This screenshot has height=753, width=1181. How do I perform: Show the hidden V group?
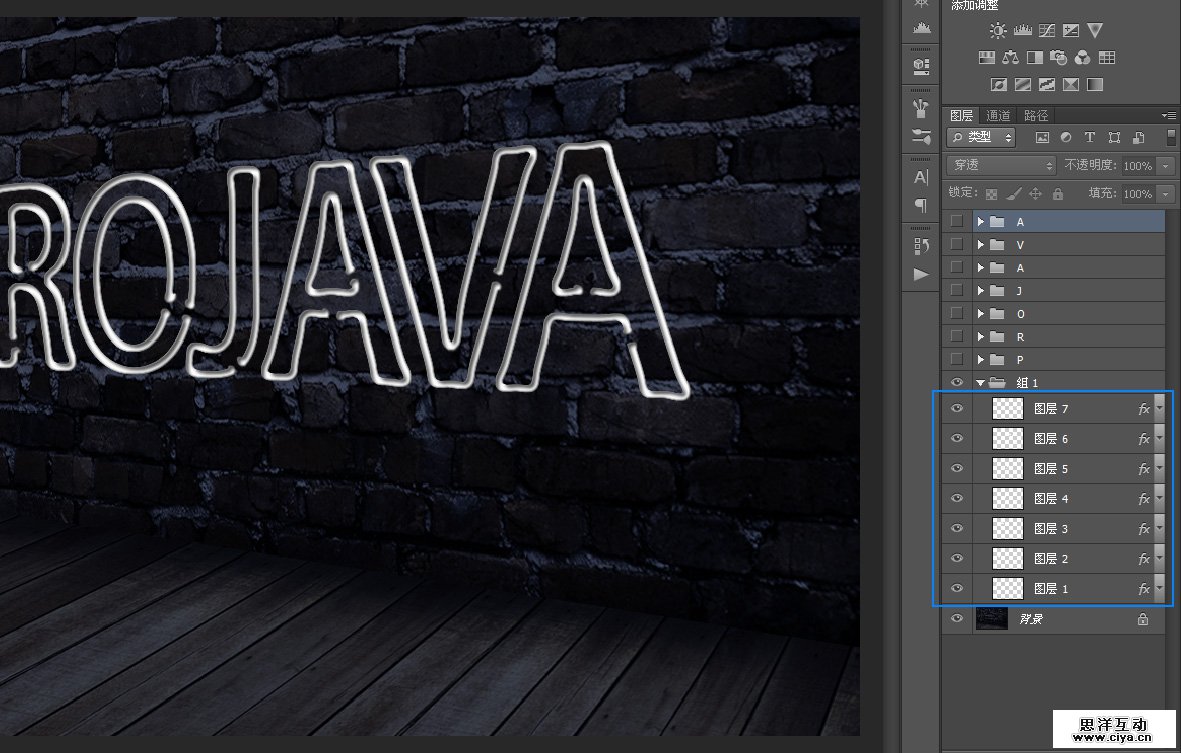pyautogui.click(x=957, y=244)
